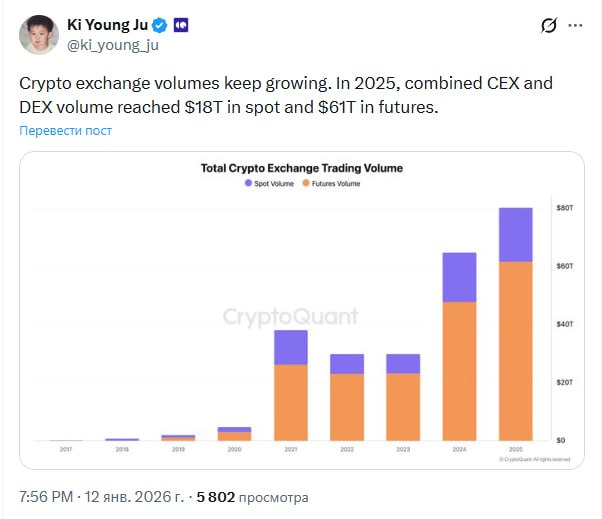Click the purple Spot Volume legend dot
The image size is (602, 519).
pyautogui.click(x=246, y=184)
